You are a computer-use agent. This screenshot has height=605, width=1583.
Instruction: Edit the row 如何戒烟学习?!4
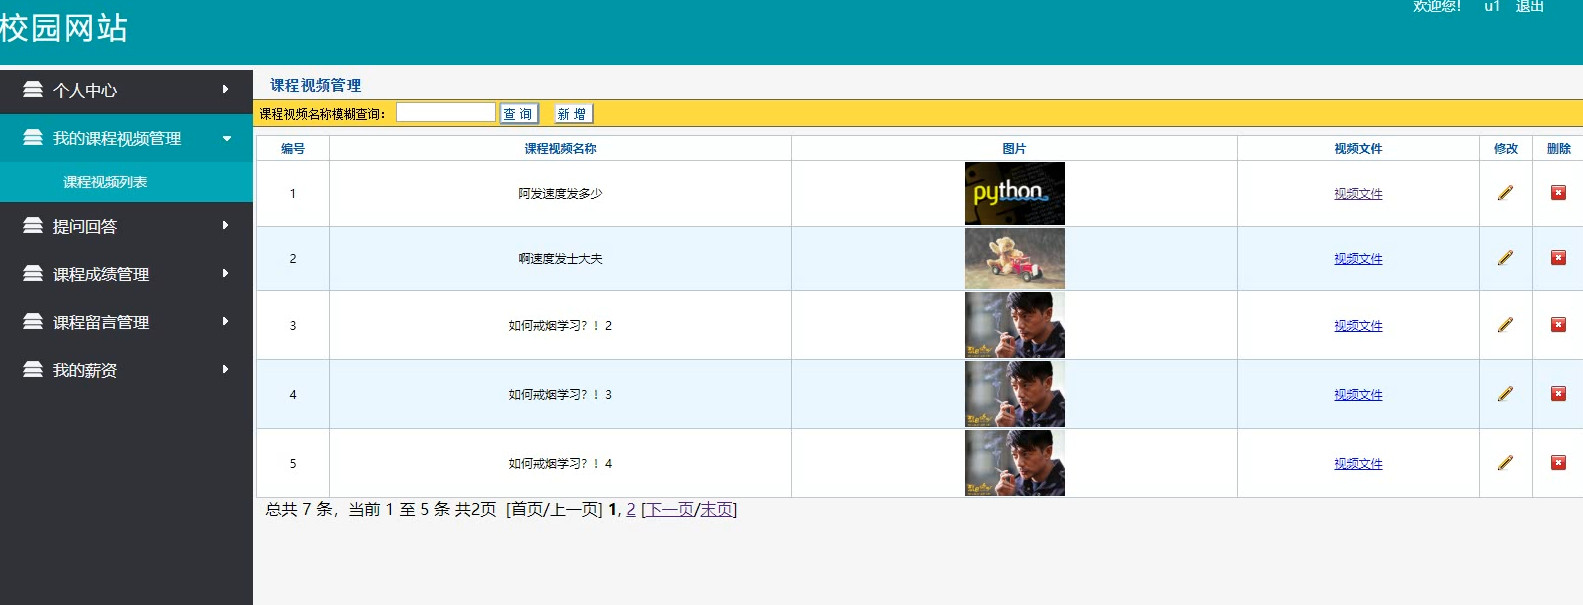1505,463
